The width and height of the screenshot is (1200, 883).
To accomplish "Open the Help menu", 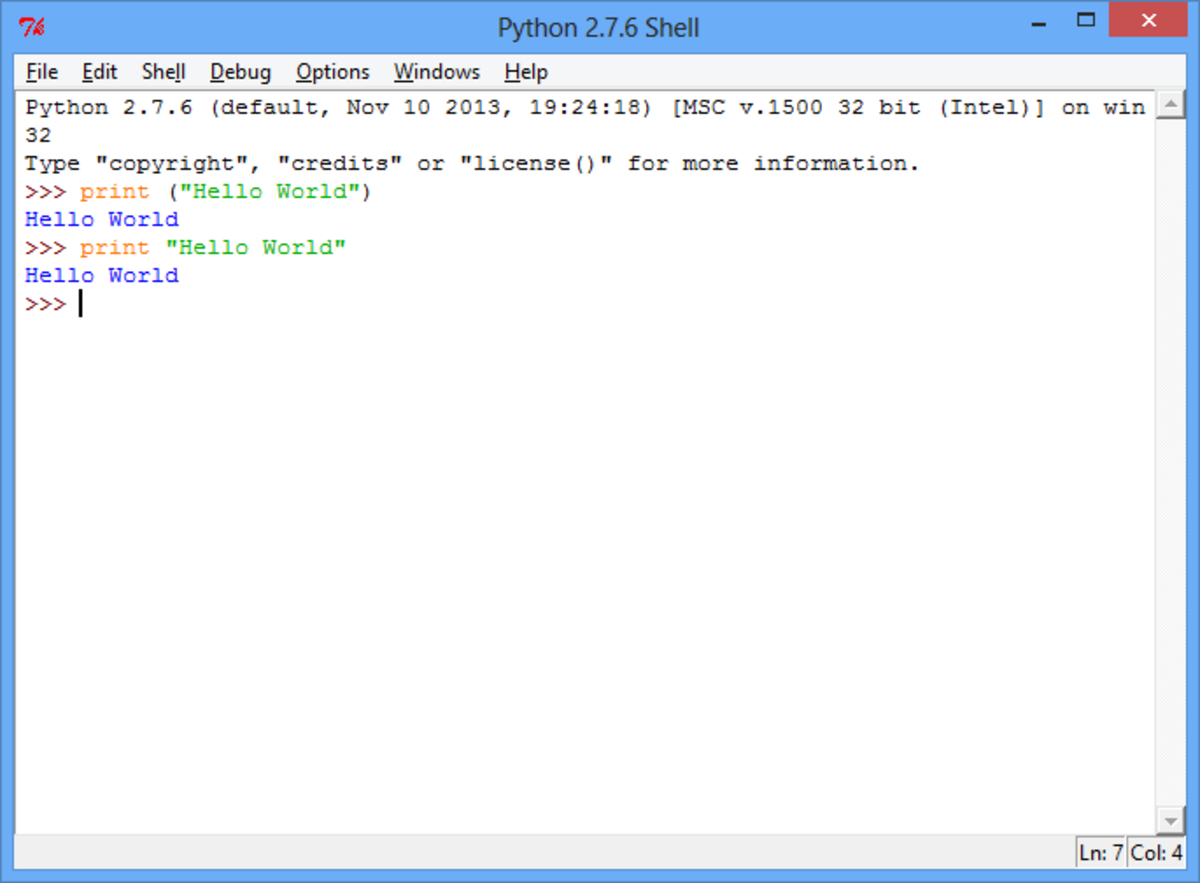I will (525, 71).
